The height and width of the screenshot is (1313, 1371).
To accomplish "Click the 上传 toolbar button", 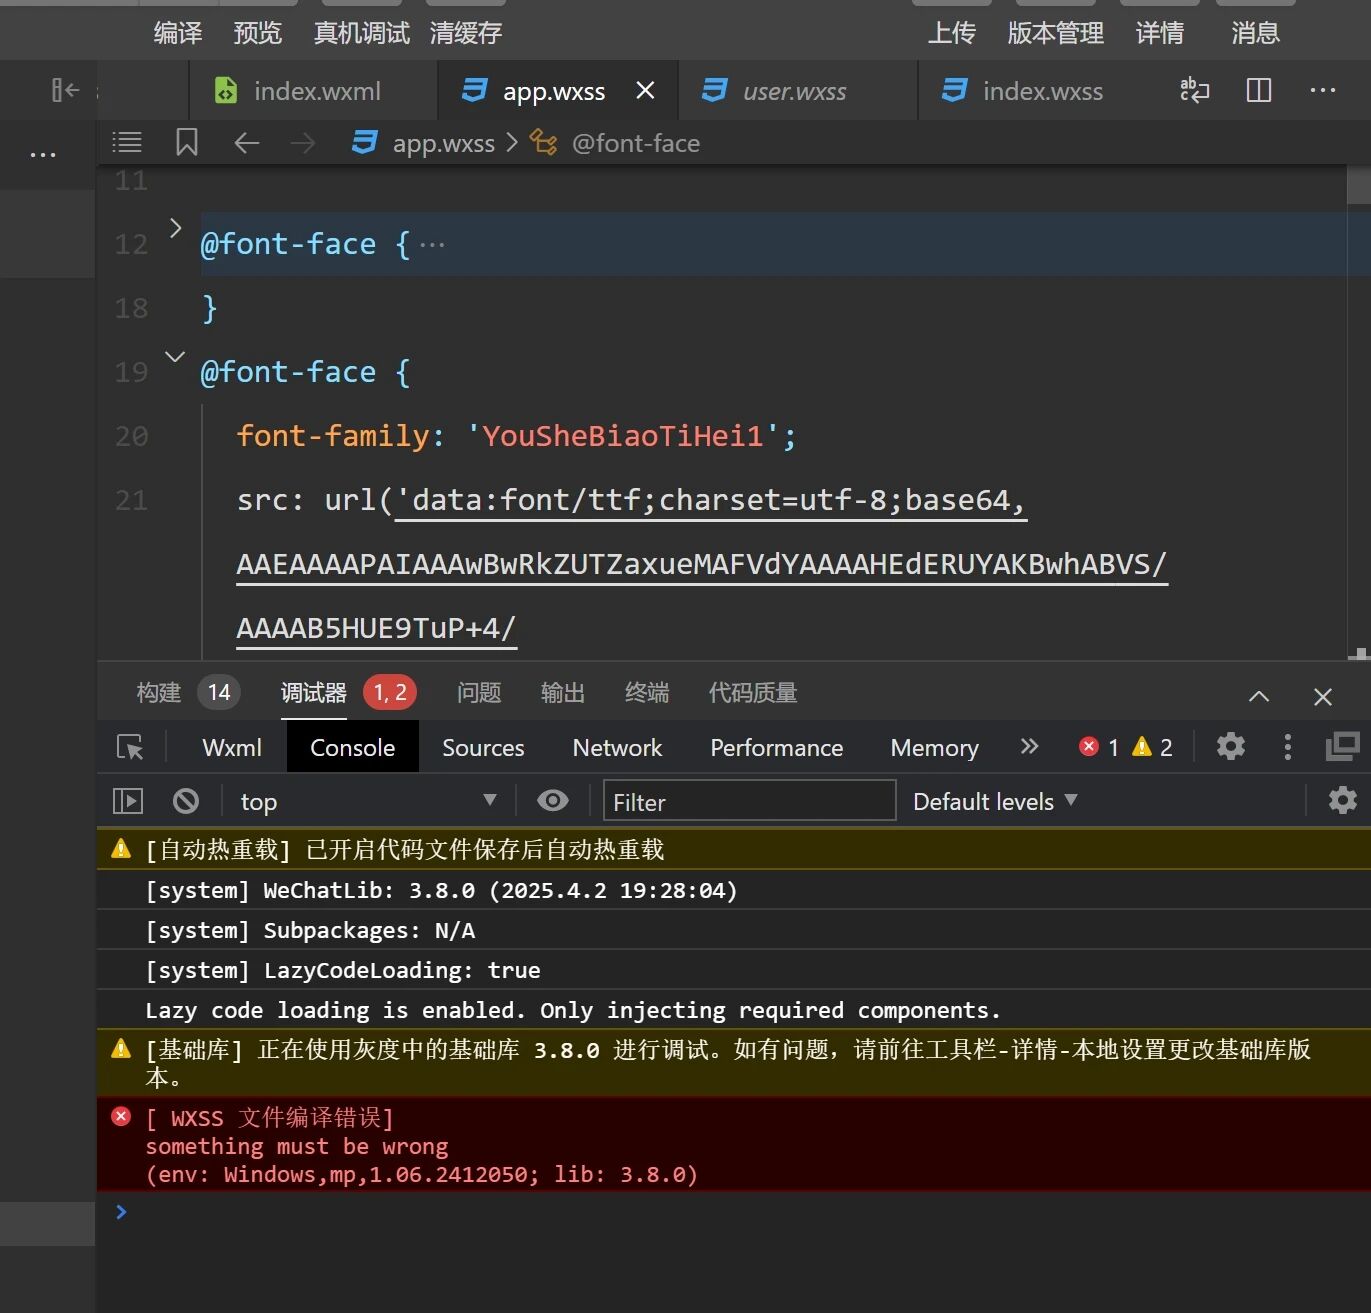I will click(x=951, y=33).
